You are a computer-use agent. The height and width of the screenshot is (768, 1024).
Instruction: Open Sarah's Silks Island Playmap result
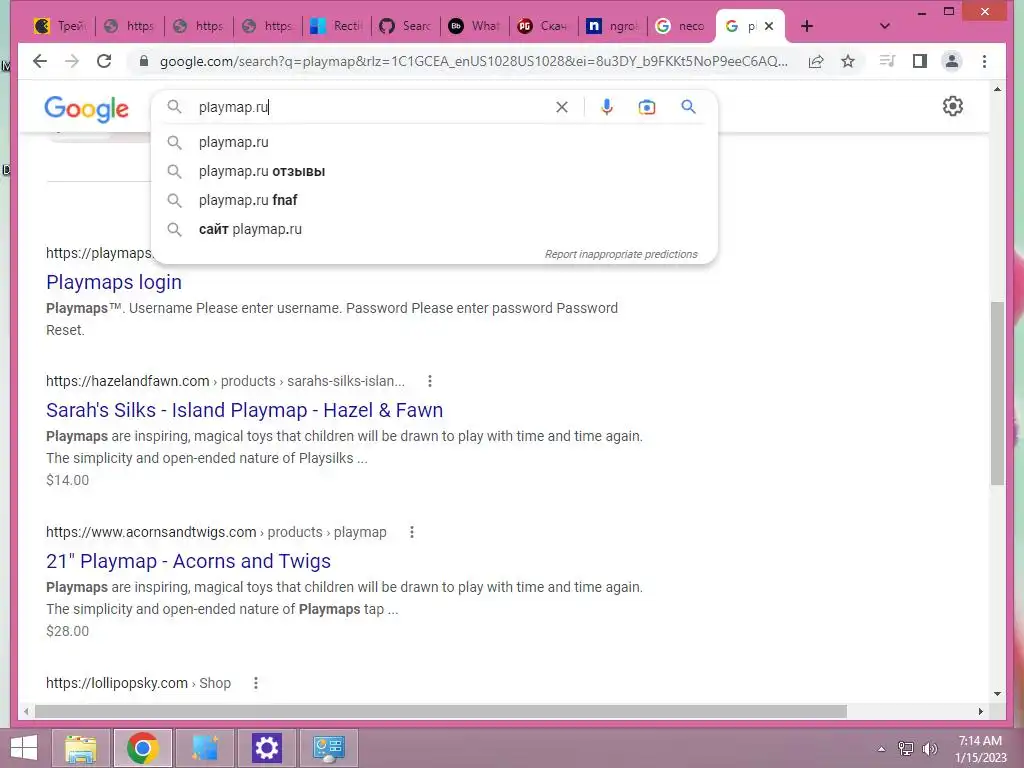[244, 410]
